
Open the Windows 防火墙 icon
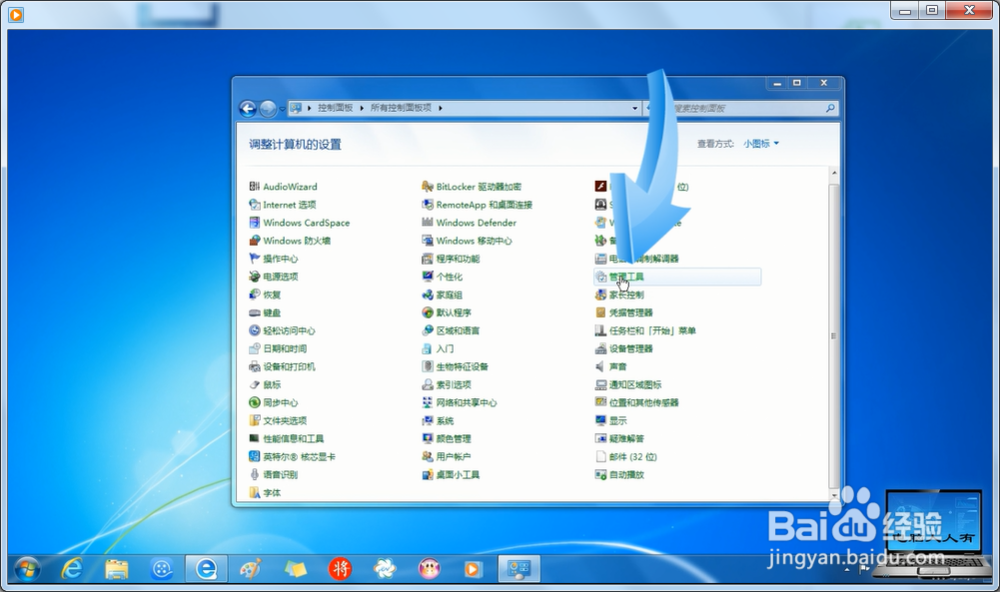(254, 240)
